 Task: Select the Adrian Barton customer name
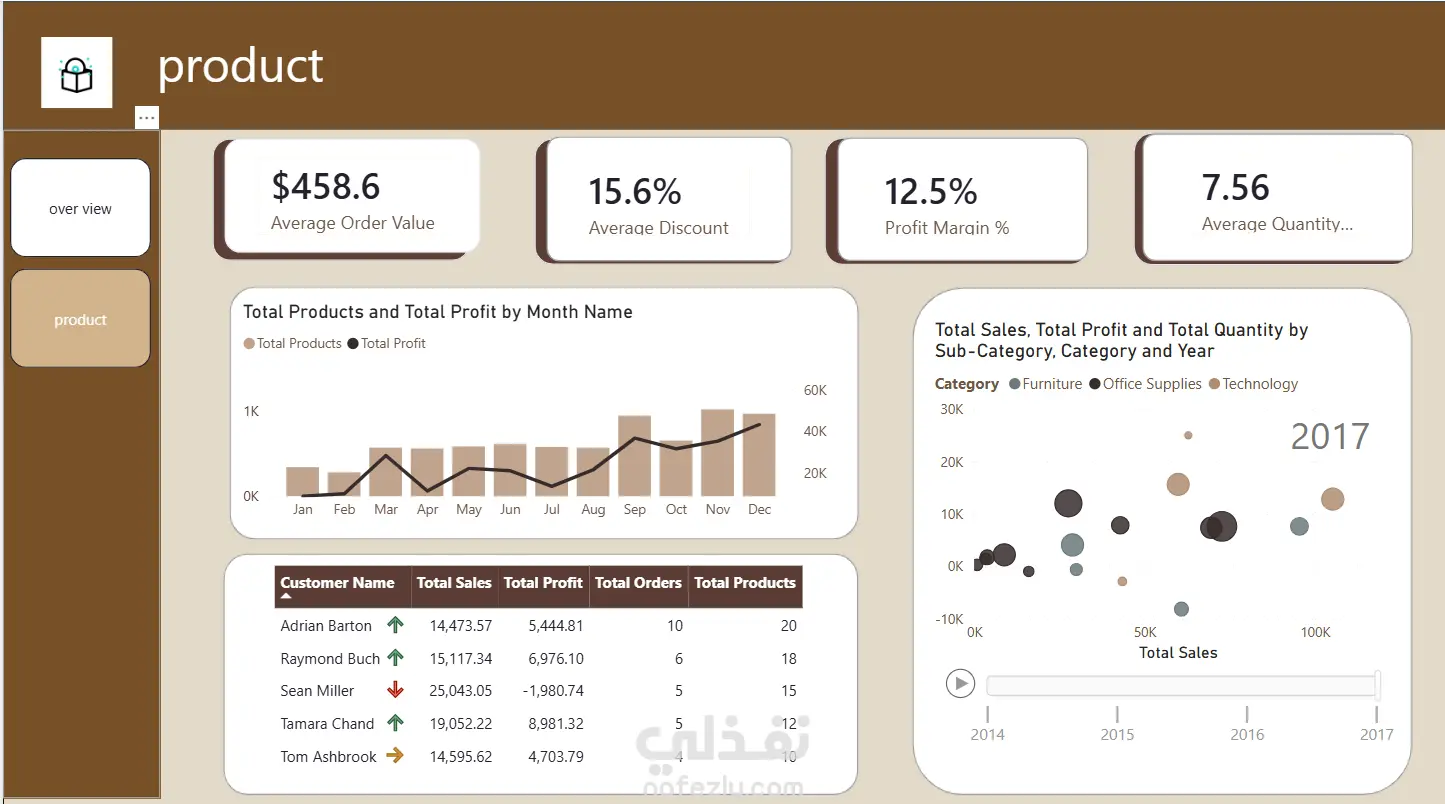pyautogui.click(x=326, y=626)
